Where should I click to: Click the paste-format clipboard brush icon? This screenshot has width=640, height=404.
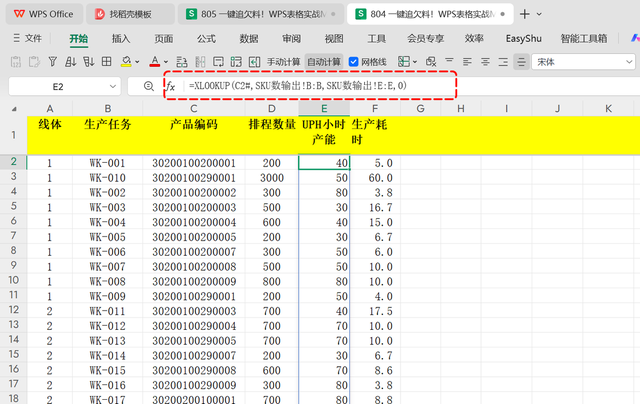(34, 62)
